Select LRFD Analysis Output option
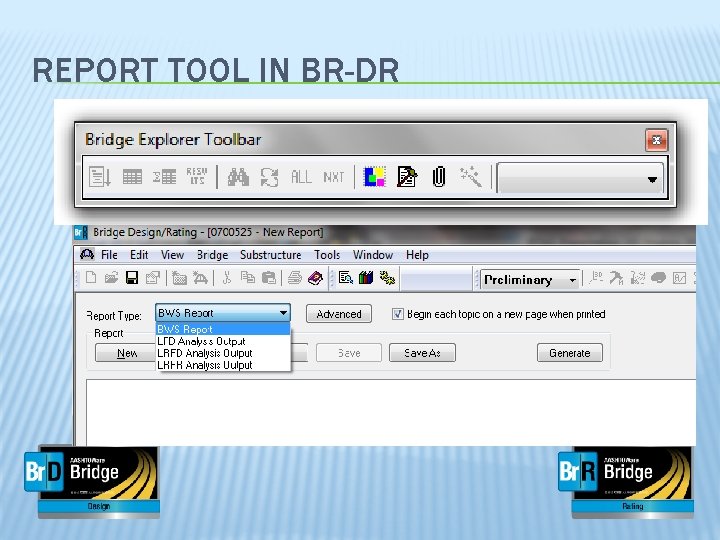The width and height of the screenshot is (720, 540). [x=223, y=353]
